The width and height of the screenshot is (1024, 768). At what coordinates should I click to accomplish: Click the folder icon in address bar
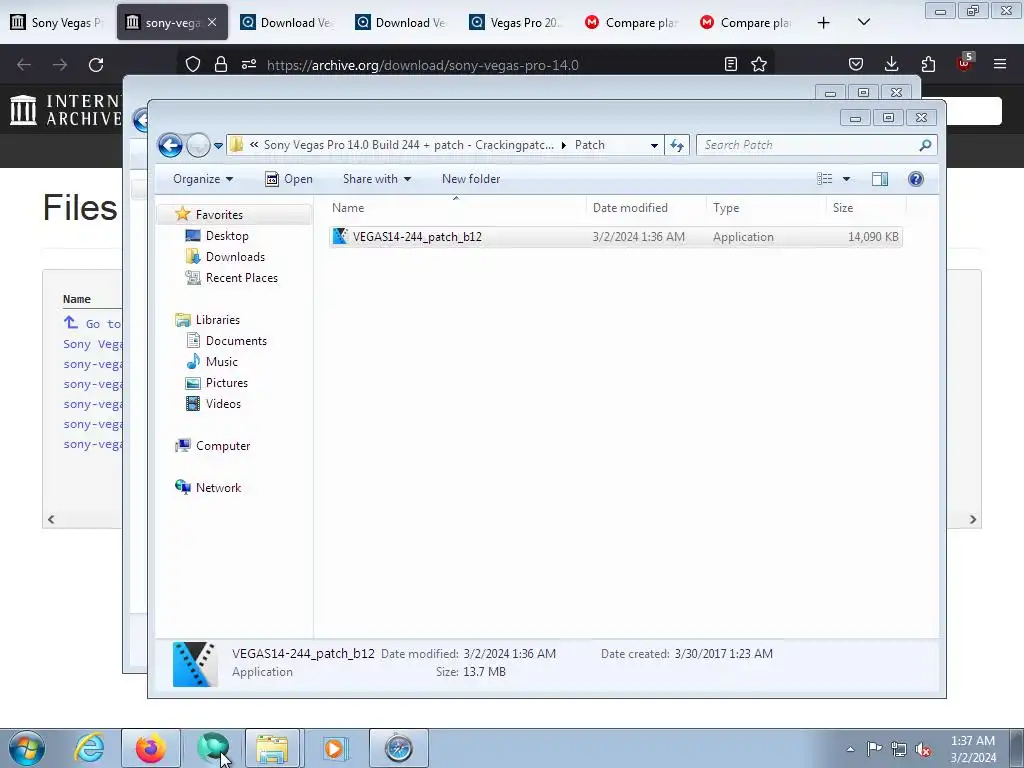(237, 145)
